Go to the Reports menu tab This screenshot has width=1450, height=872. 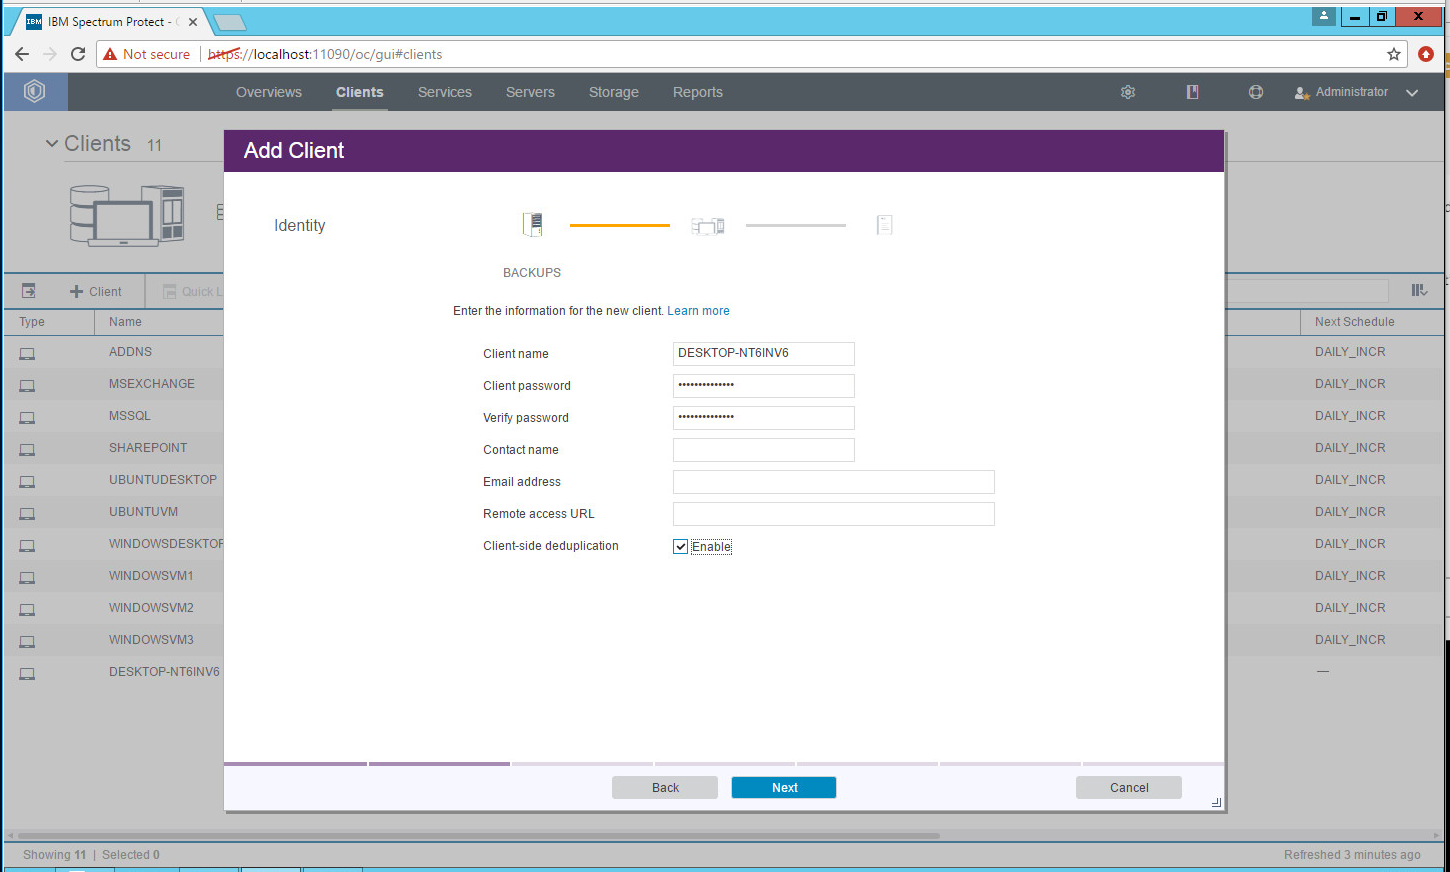pyautogui.click(x=697, y=92)
